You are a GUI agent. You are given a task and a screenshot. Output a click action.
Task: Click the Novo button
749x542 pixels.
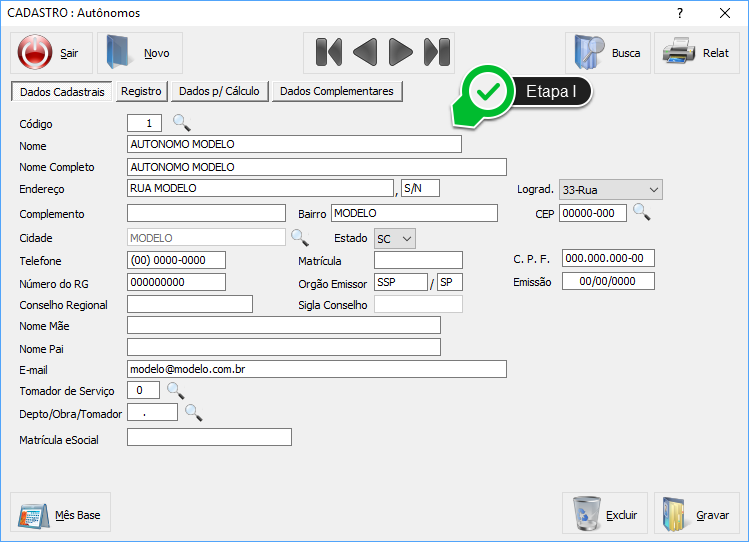(x=140, y=53)
